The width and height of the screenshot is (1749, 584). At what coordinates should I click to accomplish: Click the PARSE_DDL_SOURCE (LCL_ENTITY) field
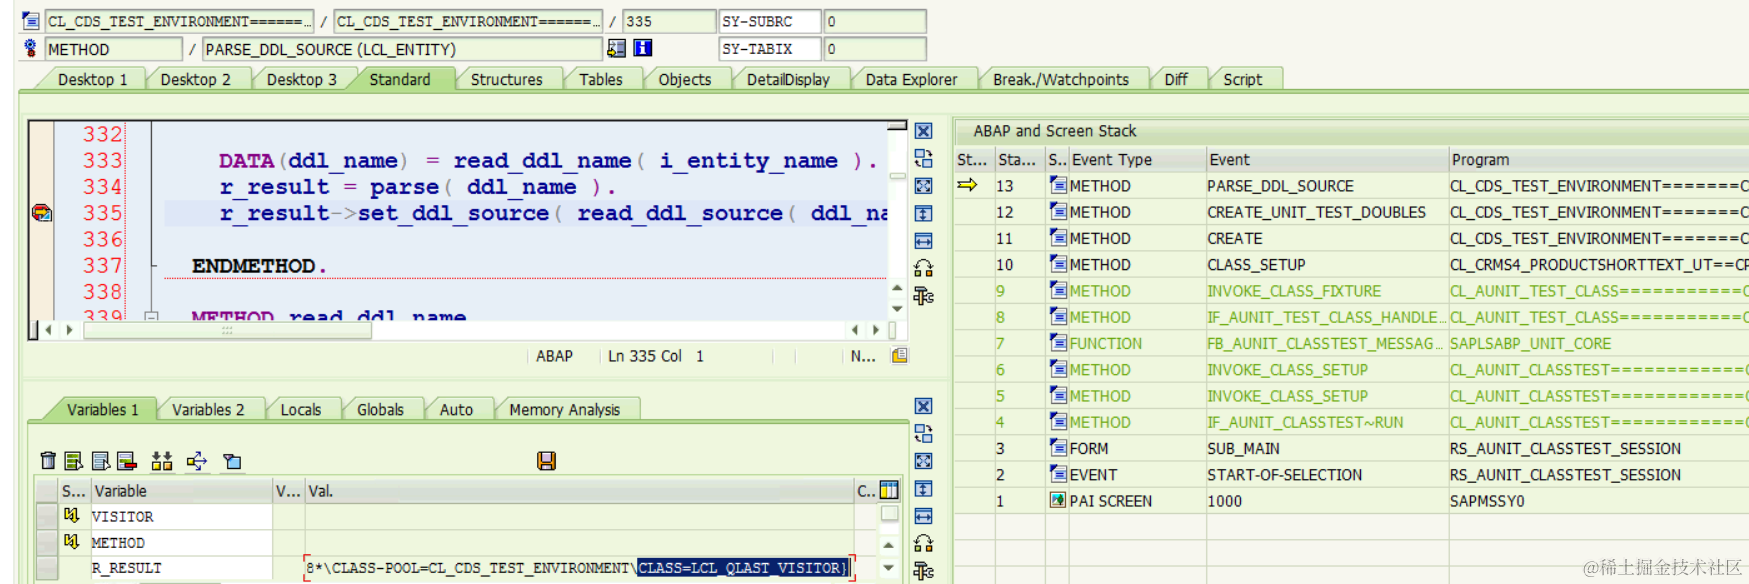click(x=401, y=49)
